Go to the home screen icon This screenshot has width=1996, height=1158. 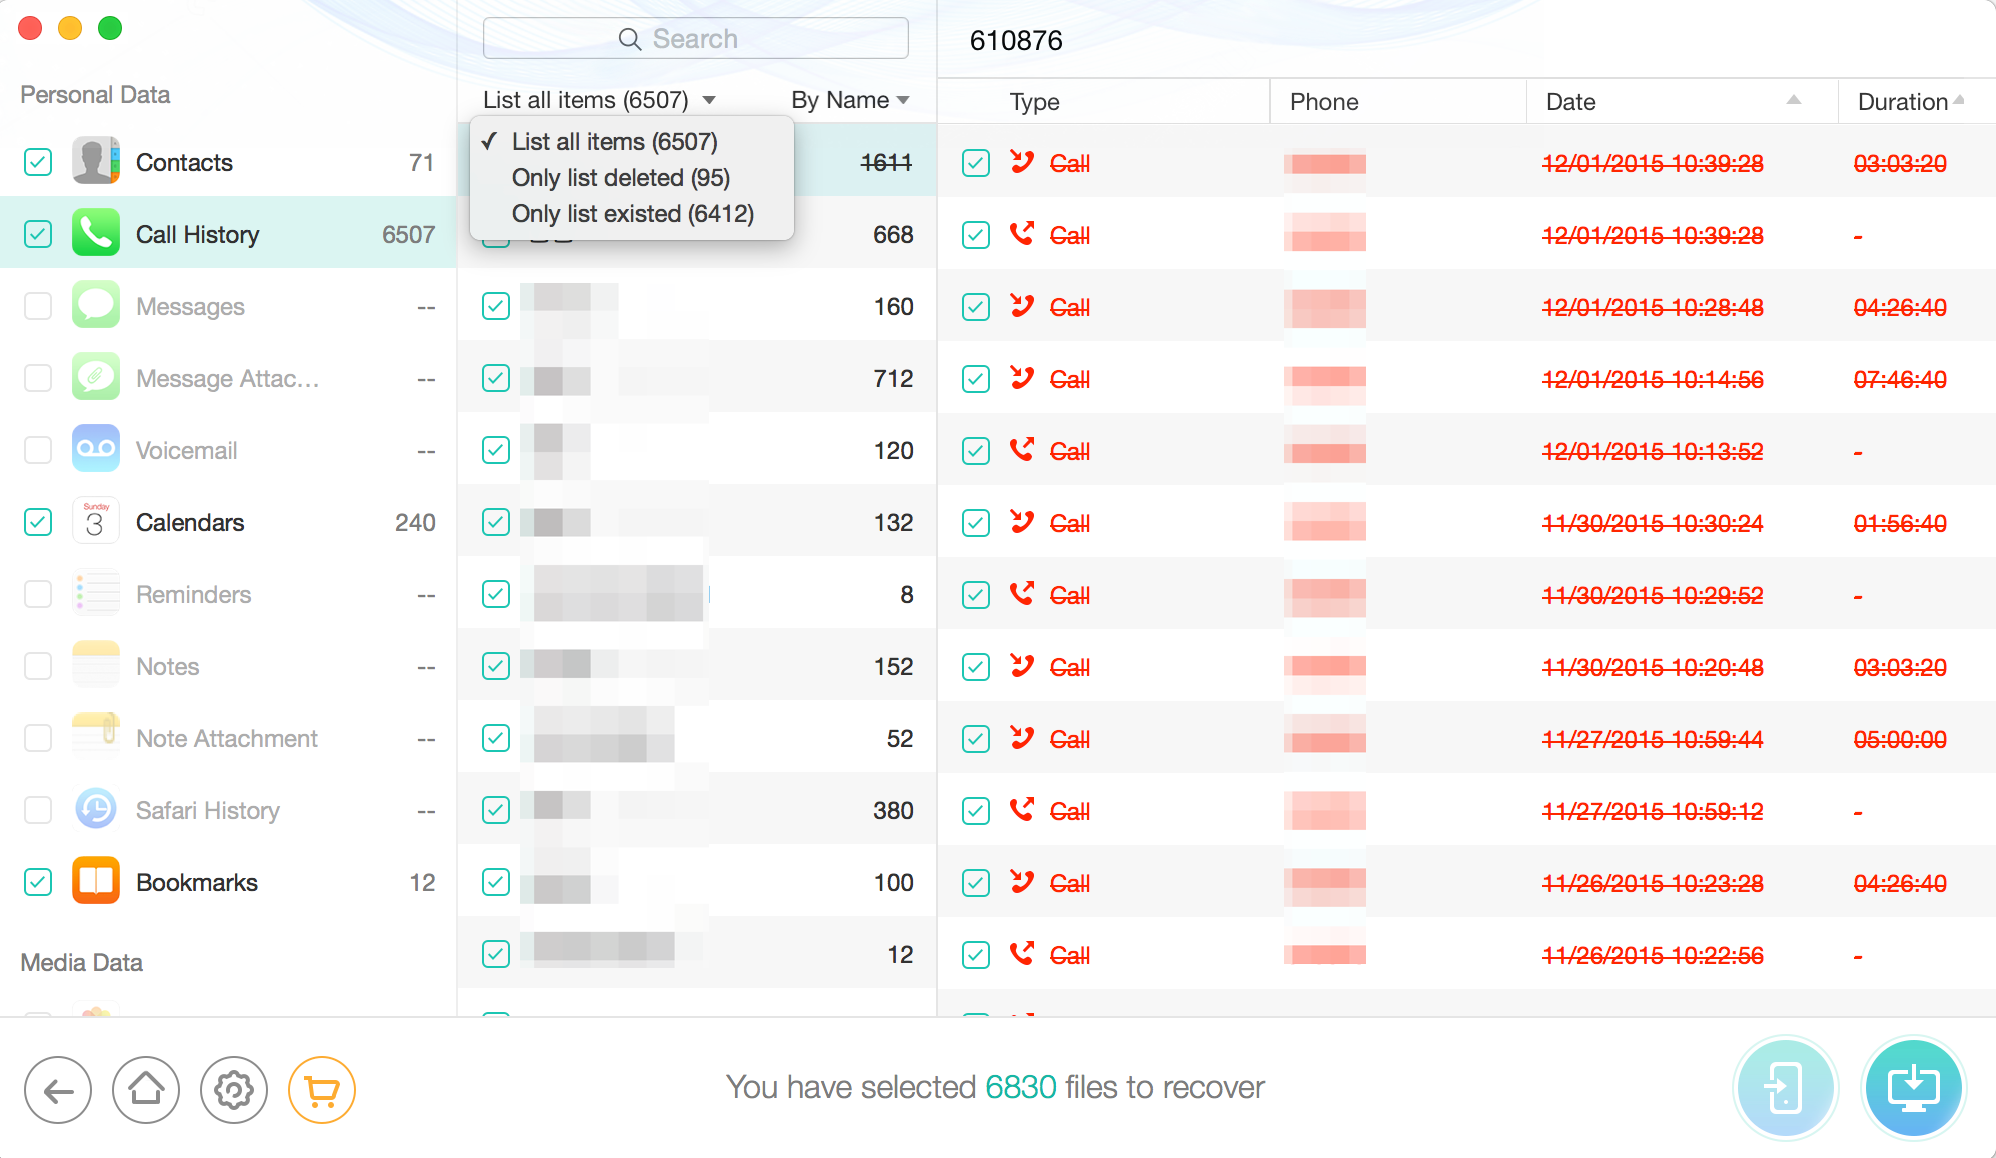click(146, 1090)
